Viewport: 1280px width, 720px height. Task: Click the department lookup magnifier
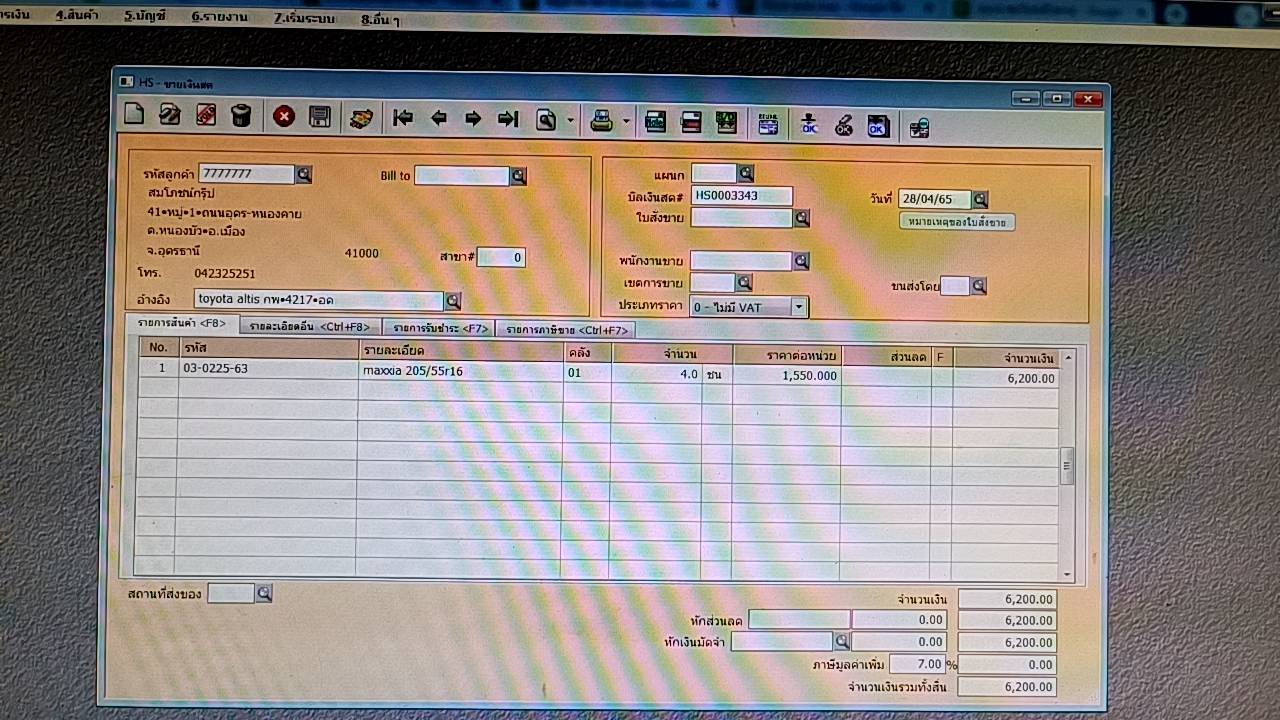(745, 173)
